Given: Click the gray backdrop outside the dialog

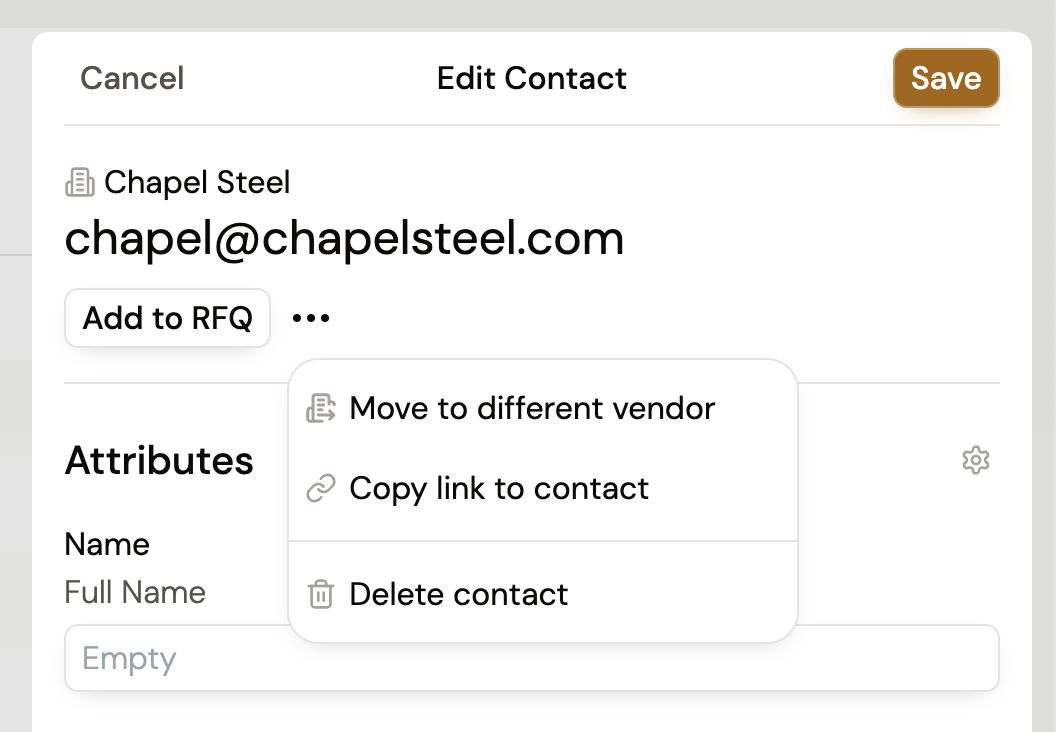Looking at the screenshot, I should [x=14, y=400].
